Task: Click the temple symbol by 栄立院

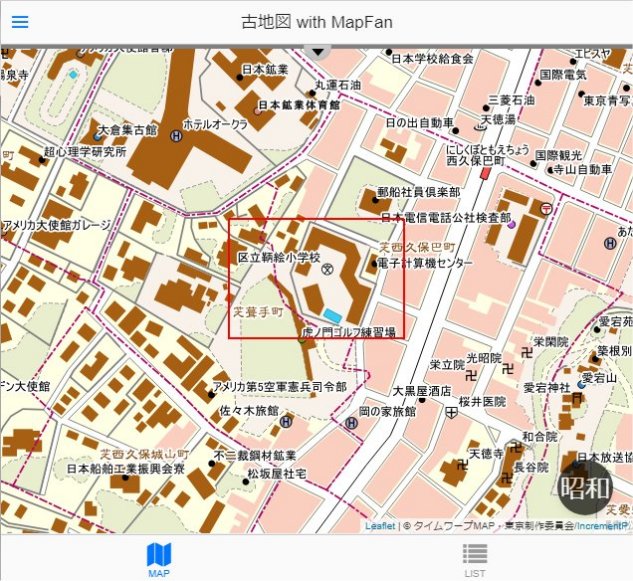Action: pyautogui.click(x=471, y=376)
